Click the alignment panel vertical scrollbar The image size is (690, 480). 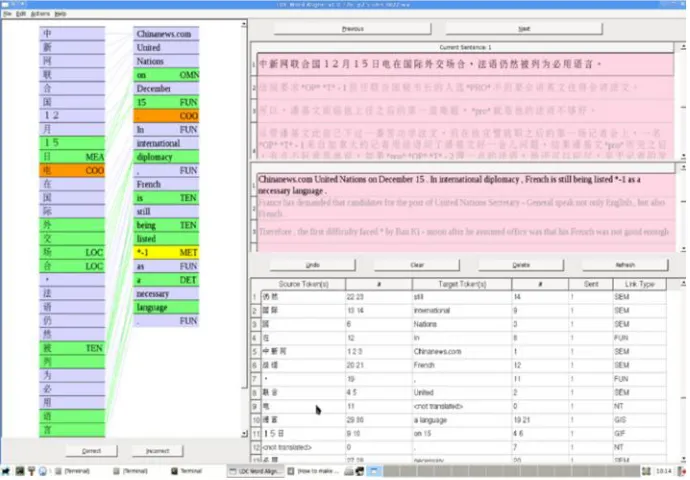click(x=244, y=229)
